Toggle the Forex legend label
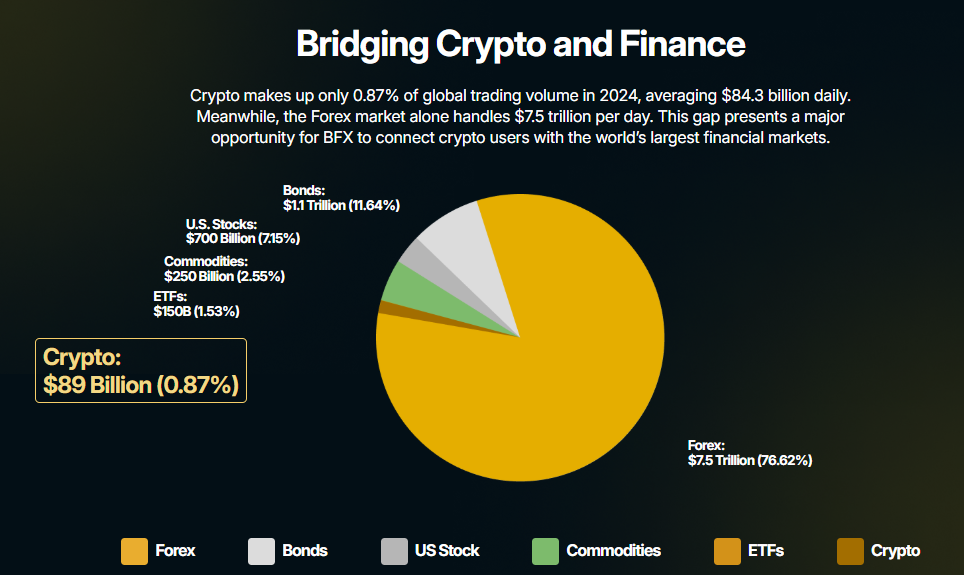Viewport: 964px width, 575px height. 175,551
